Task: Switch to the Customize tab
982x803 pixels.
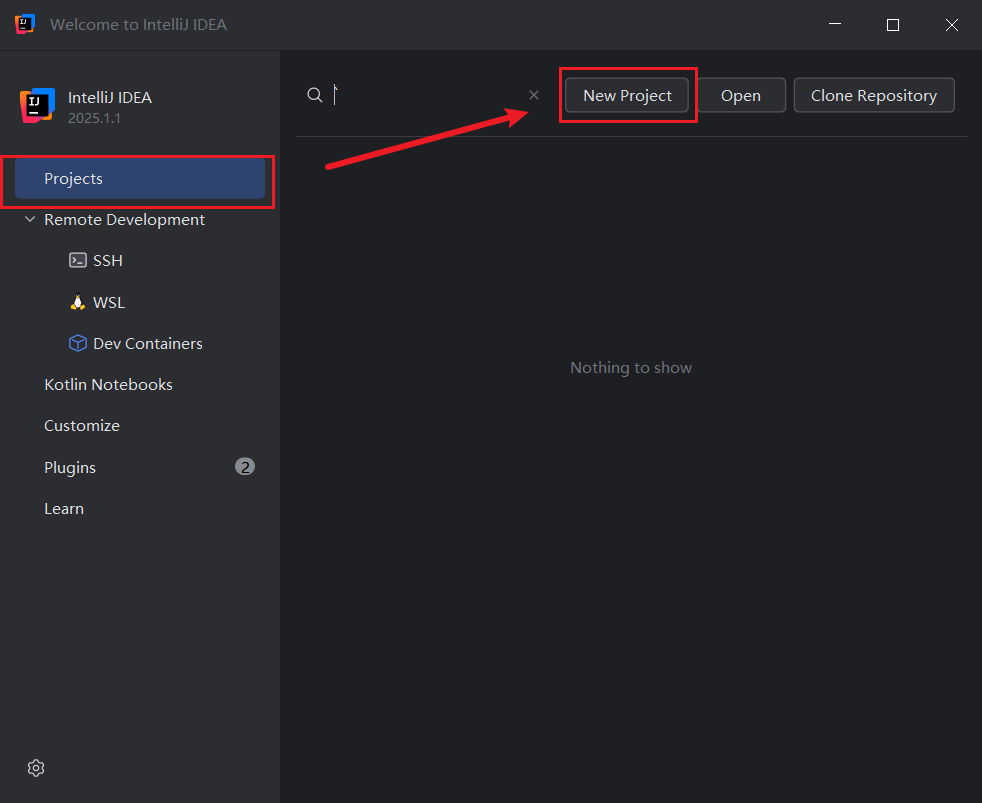Action: [82, 426]
